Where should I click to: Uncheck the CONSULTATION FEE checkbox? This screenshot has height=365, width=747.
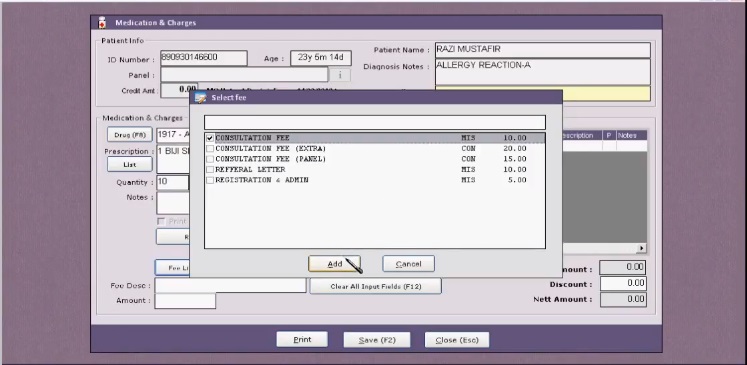click(x=210, y=138)
